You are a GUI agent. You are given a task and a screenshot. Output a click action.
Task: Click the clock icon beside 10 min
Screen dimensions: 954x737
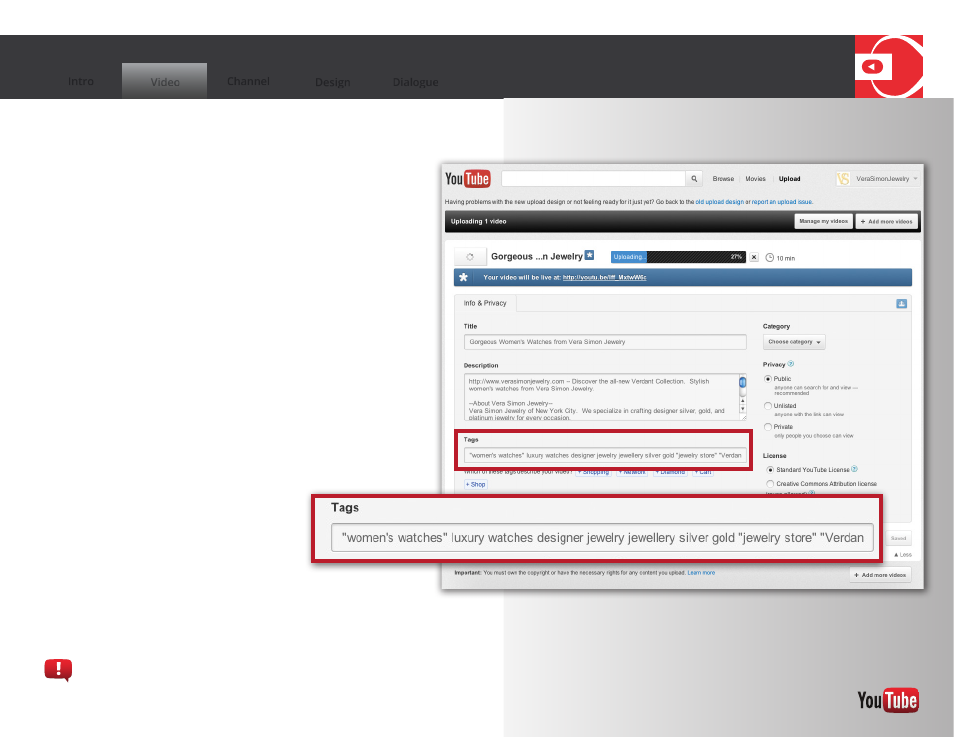769,257
